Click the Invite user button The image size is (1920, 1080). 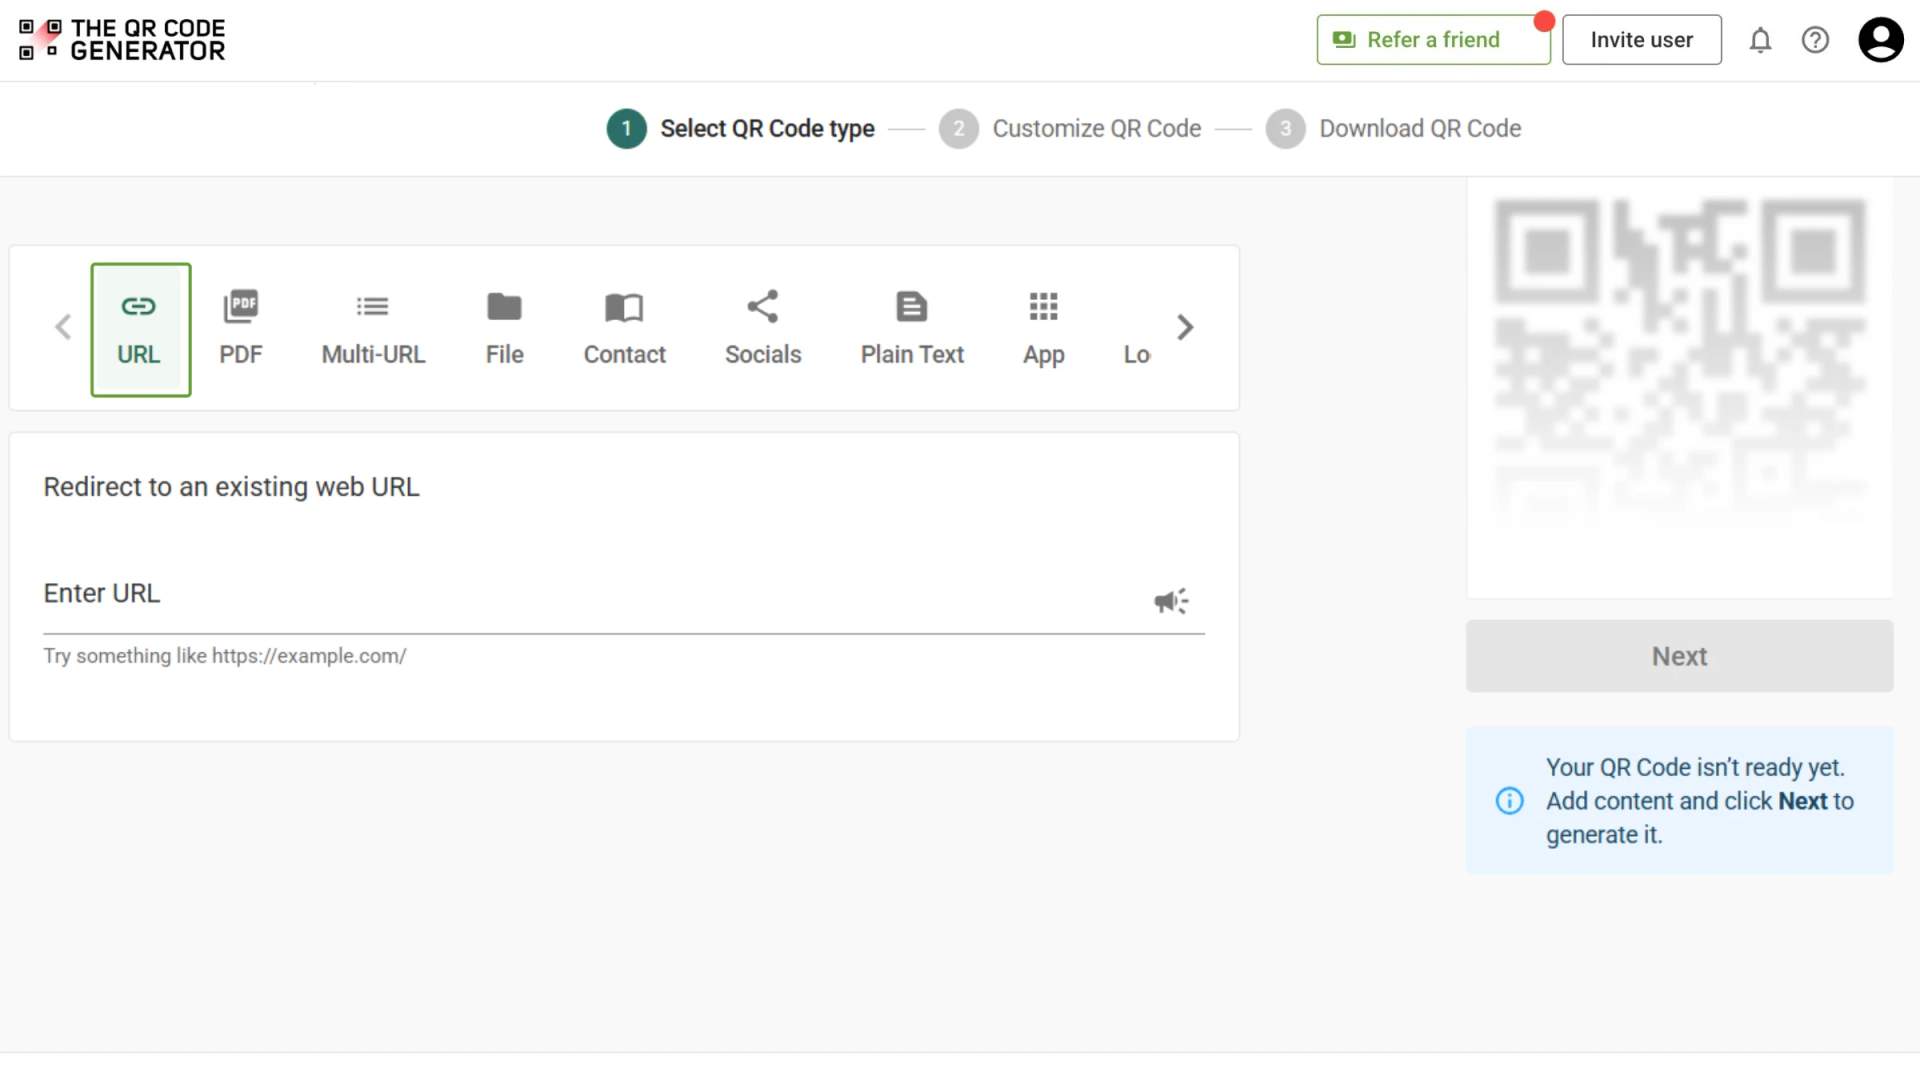(1641, 40)
